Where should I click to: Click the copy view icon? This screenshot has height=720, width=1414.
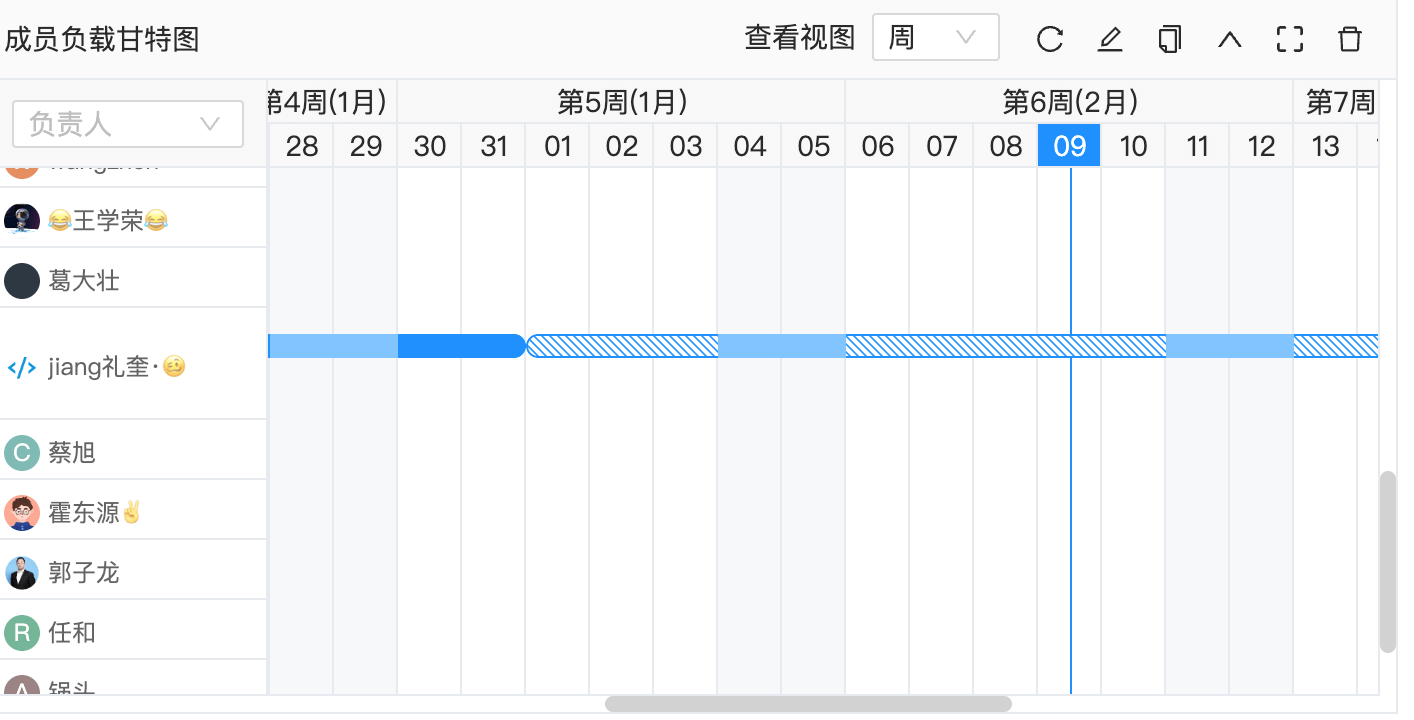[1169, 38]
